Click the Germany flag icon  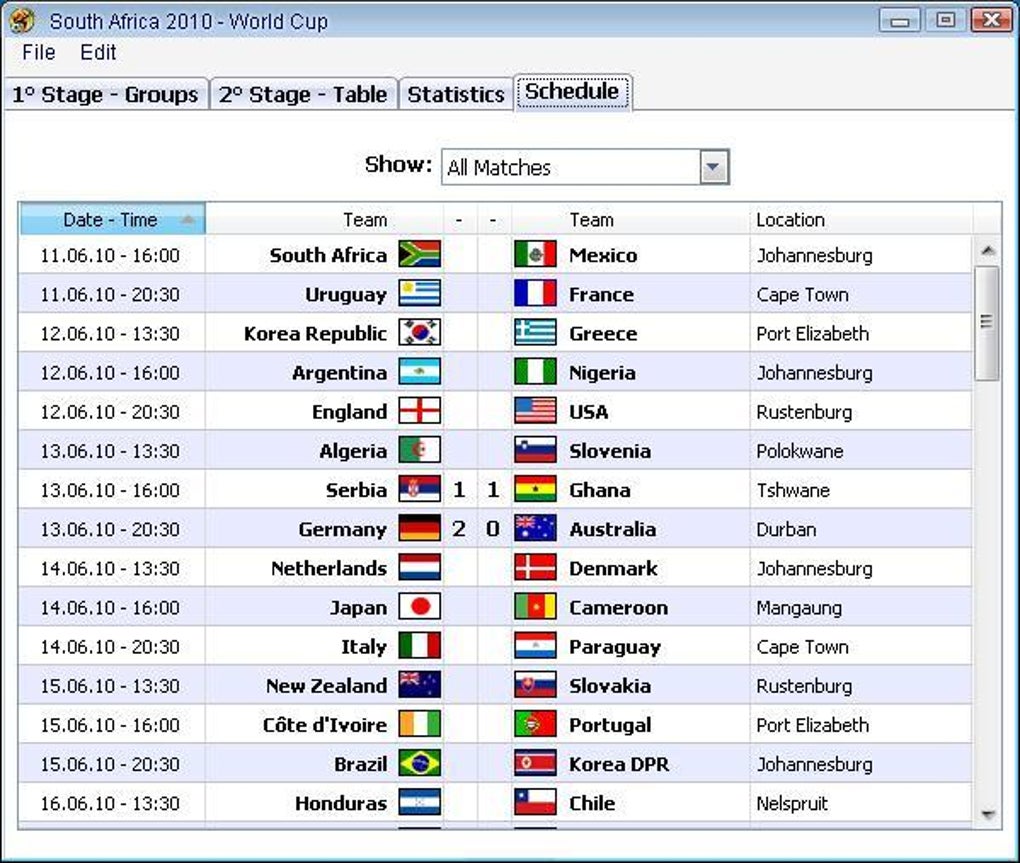419,528
